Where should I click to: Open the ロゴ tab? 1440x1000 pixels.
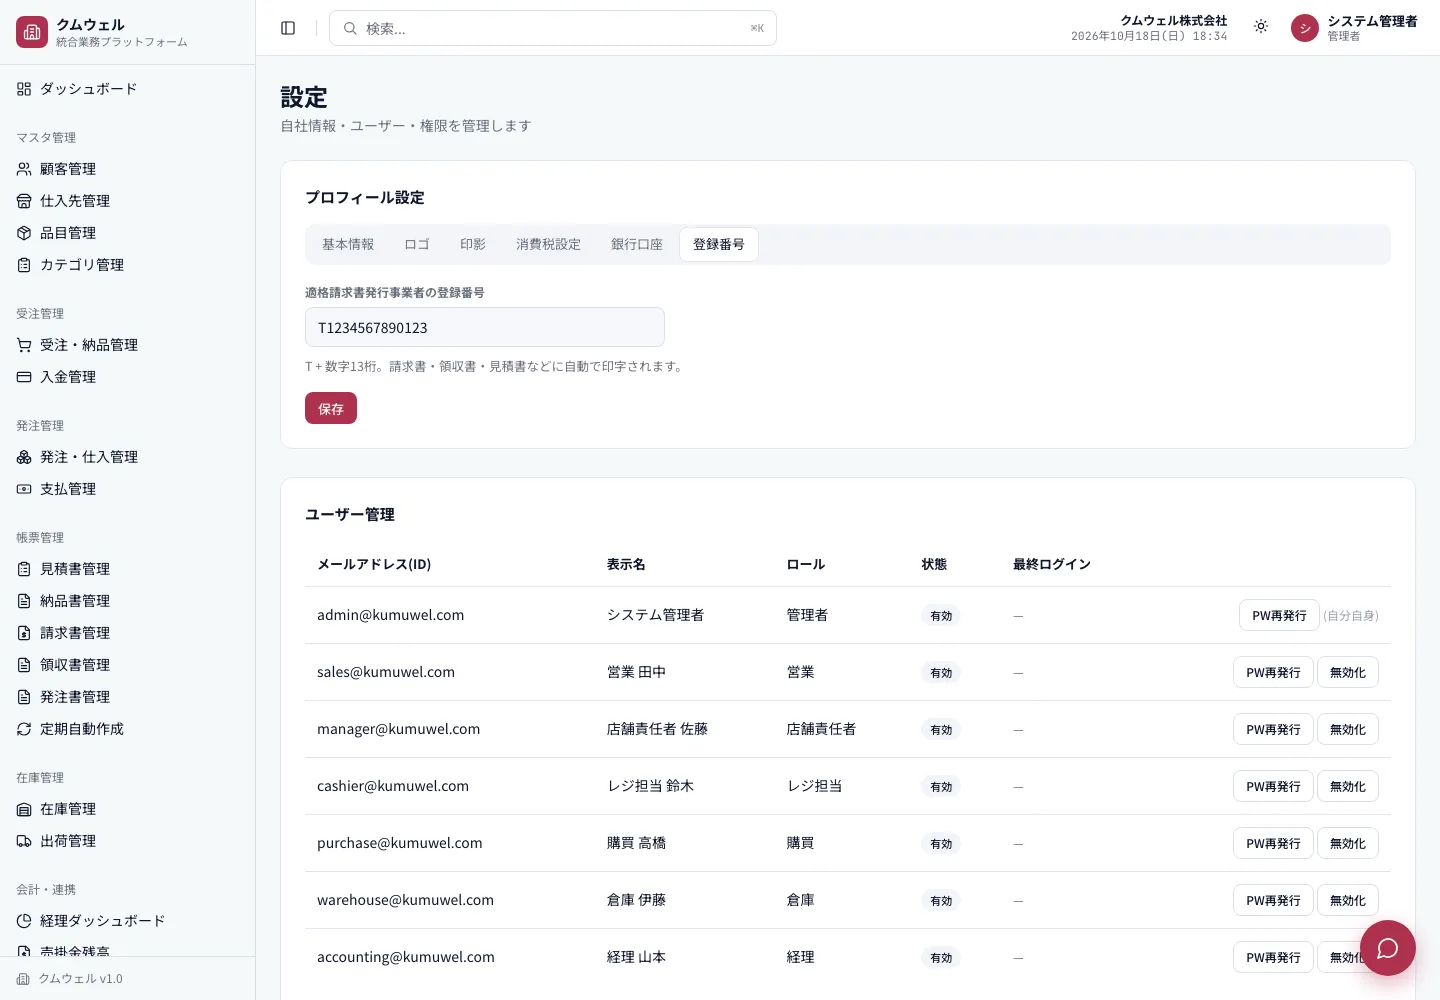point(417,244)
